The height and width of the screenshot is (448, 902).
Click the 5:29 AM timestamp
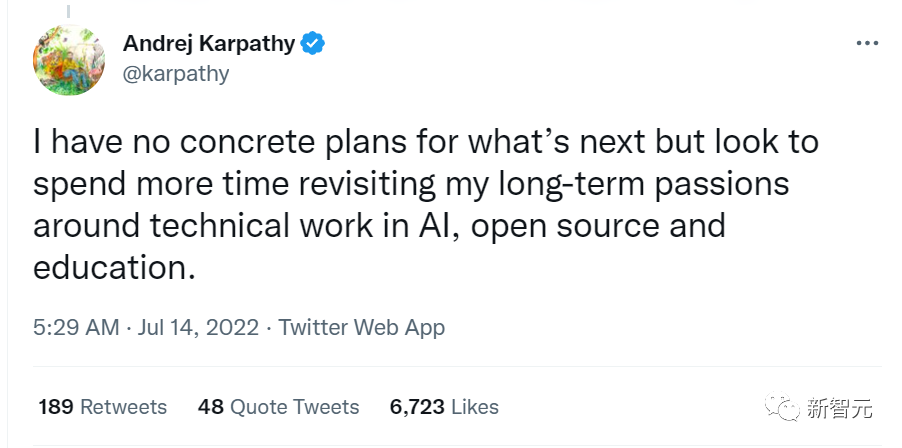pyautogui.click(x=77, y=327)
